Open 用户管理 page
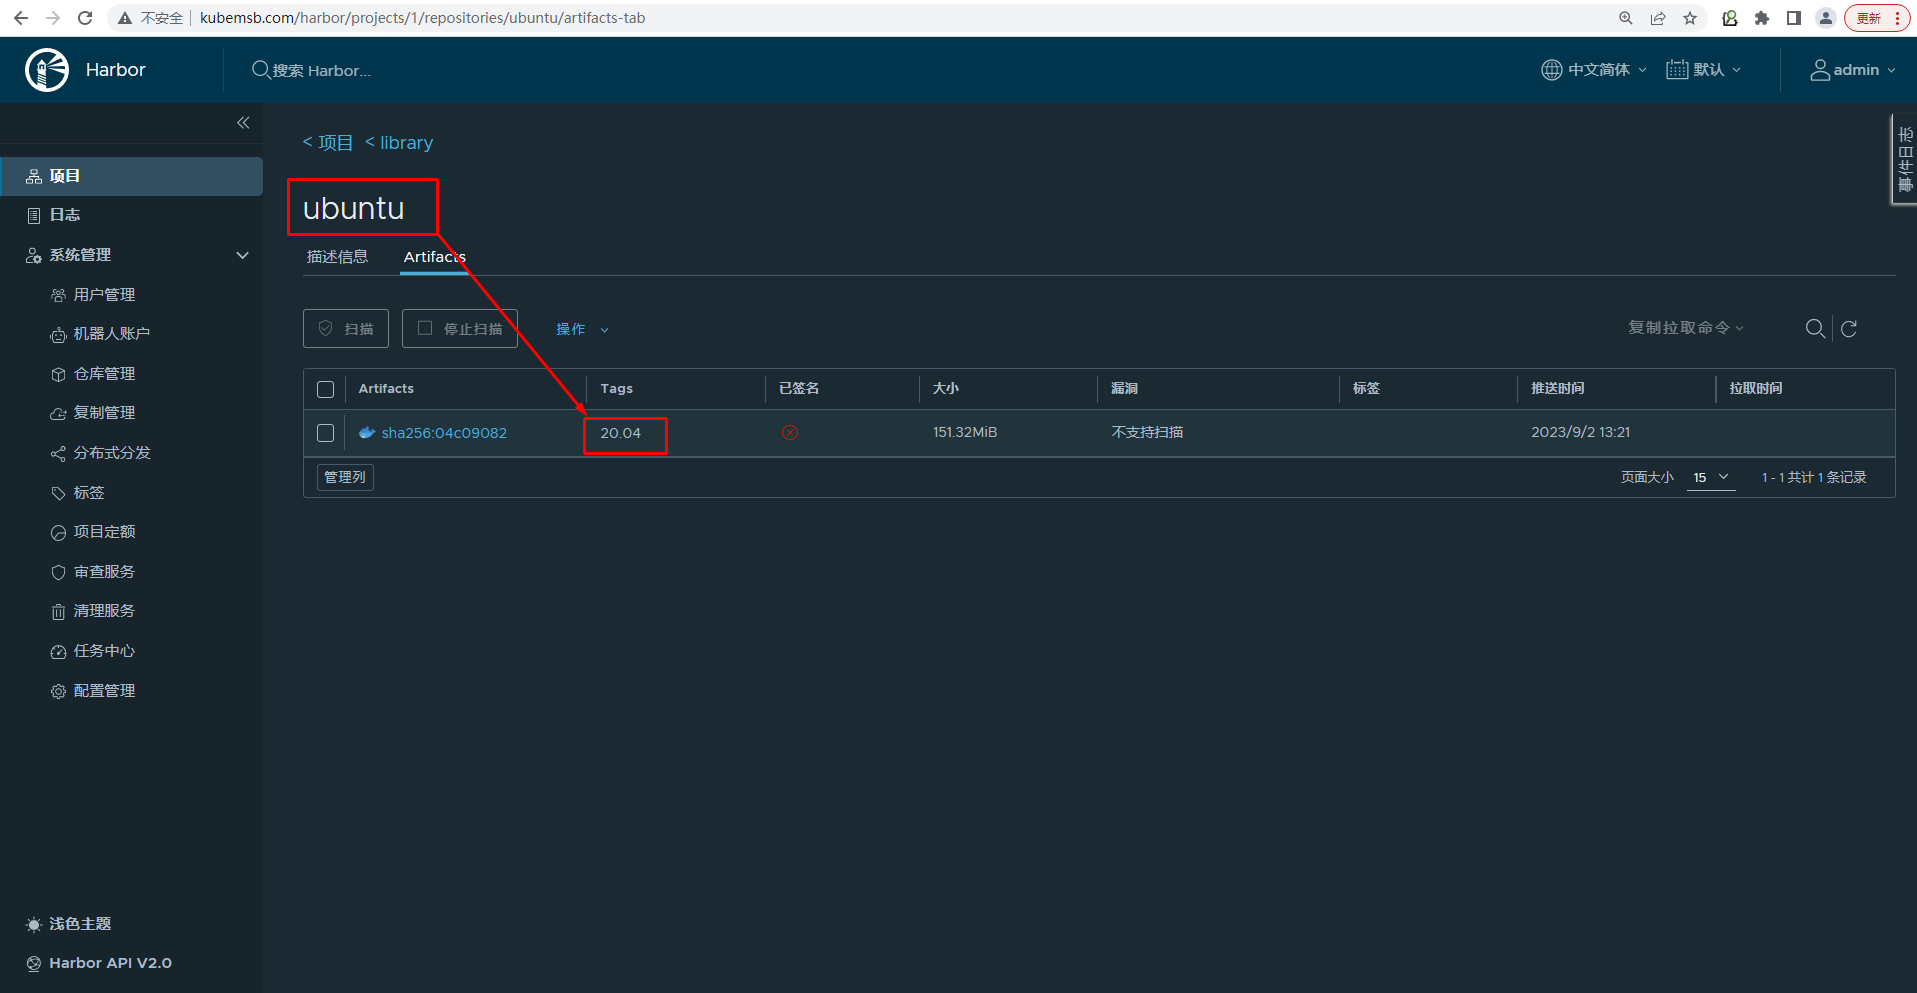This screenshot has width=1917, height=993. pos(104,295)
